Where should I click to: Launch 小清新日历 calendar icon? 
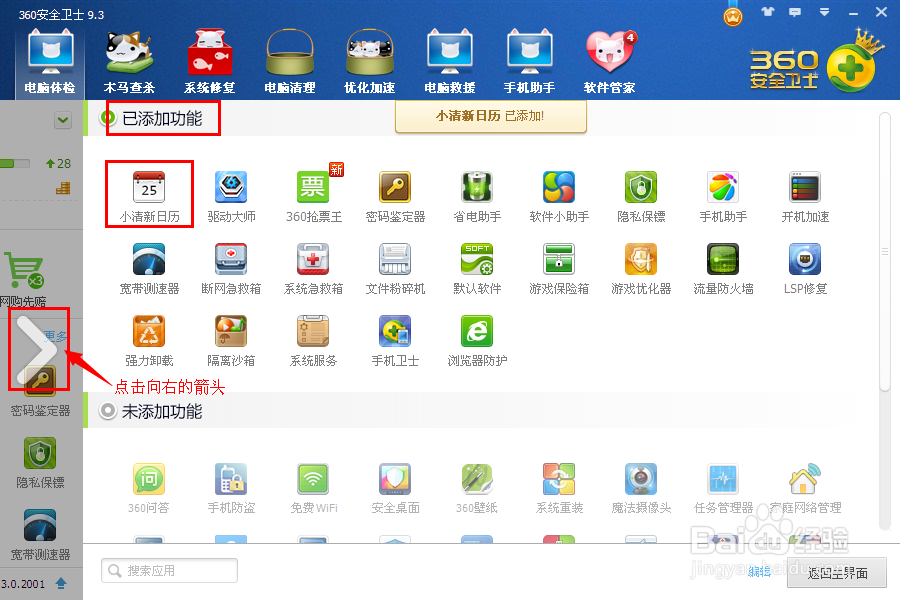coord(149,196)
